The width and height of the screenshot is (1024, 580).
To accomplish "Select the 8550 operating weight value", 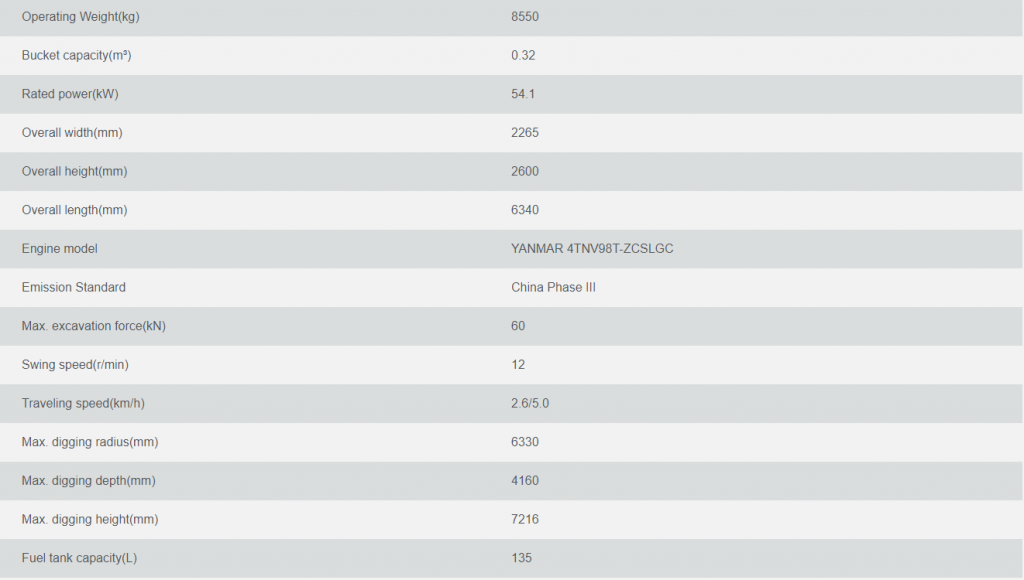I will [x=525, y=17].
